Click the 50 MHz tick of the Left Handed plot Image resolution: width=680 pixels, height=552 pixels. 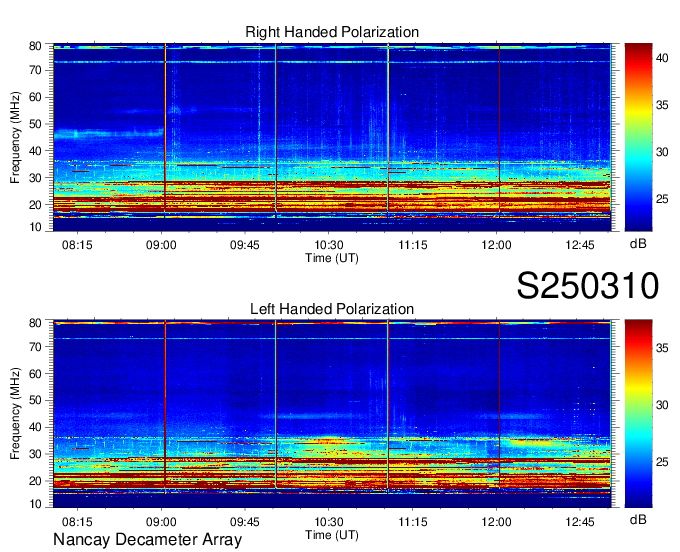[x=35, y=400]
